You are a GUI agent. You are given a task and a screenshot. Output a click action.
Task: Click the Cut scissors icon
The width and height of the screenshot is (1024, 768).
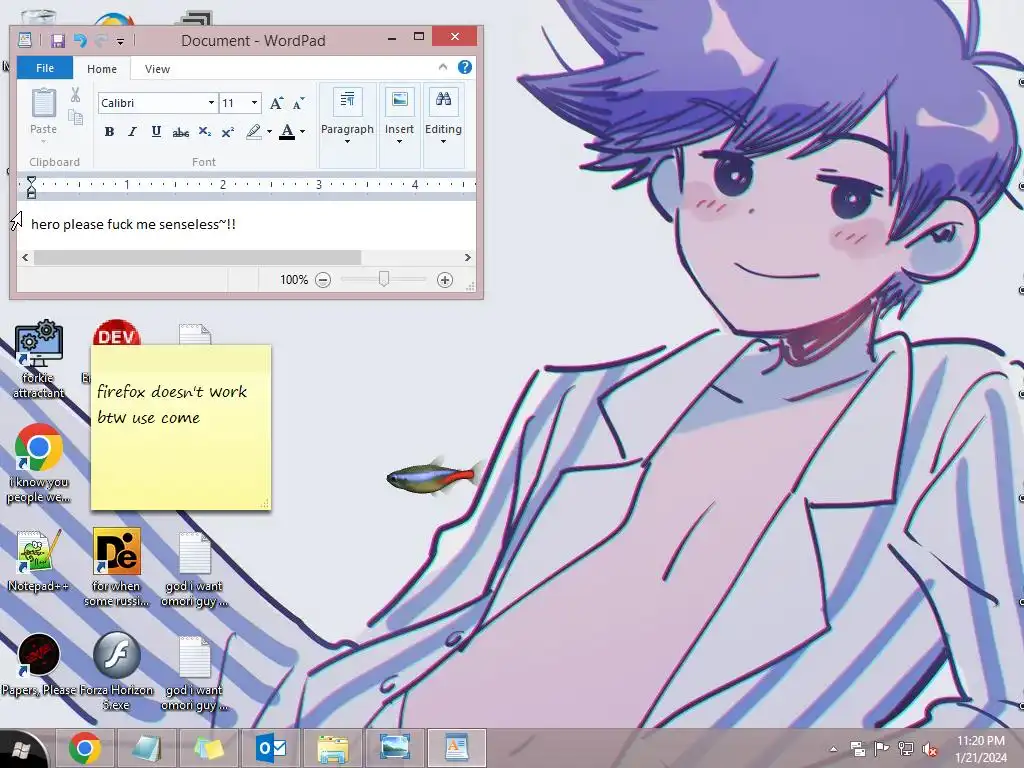[x=76, y=95]
